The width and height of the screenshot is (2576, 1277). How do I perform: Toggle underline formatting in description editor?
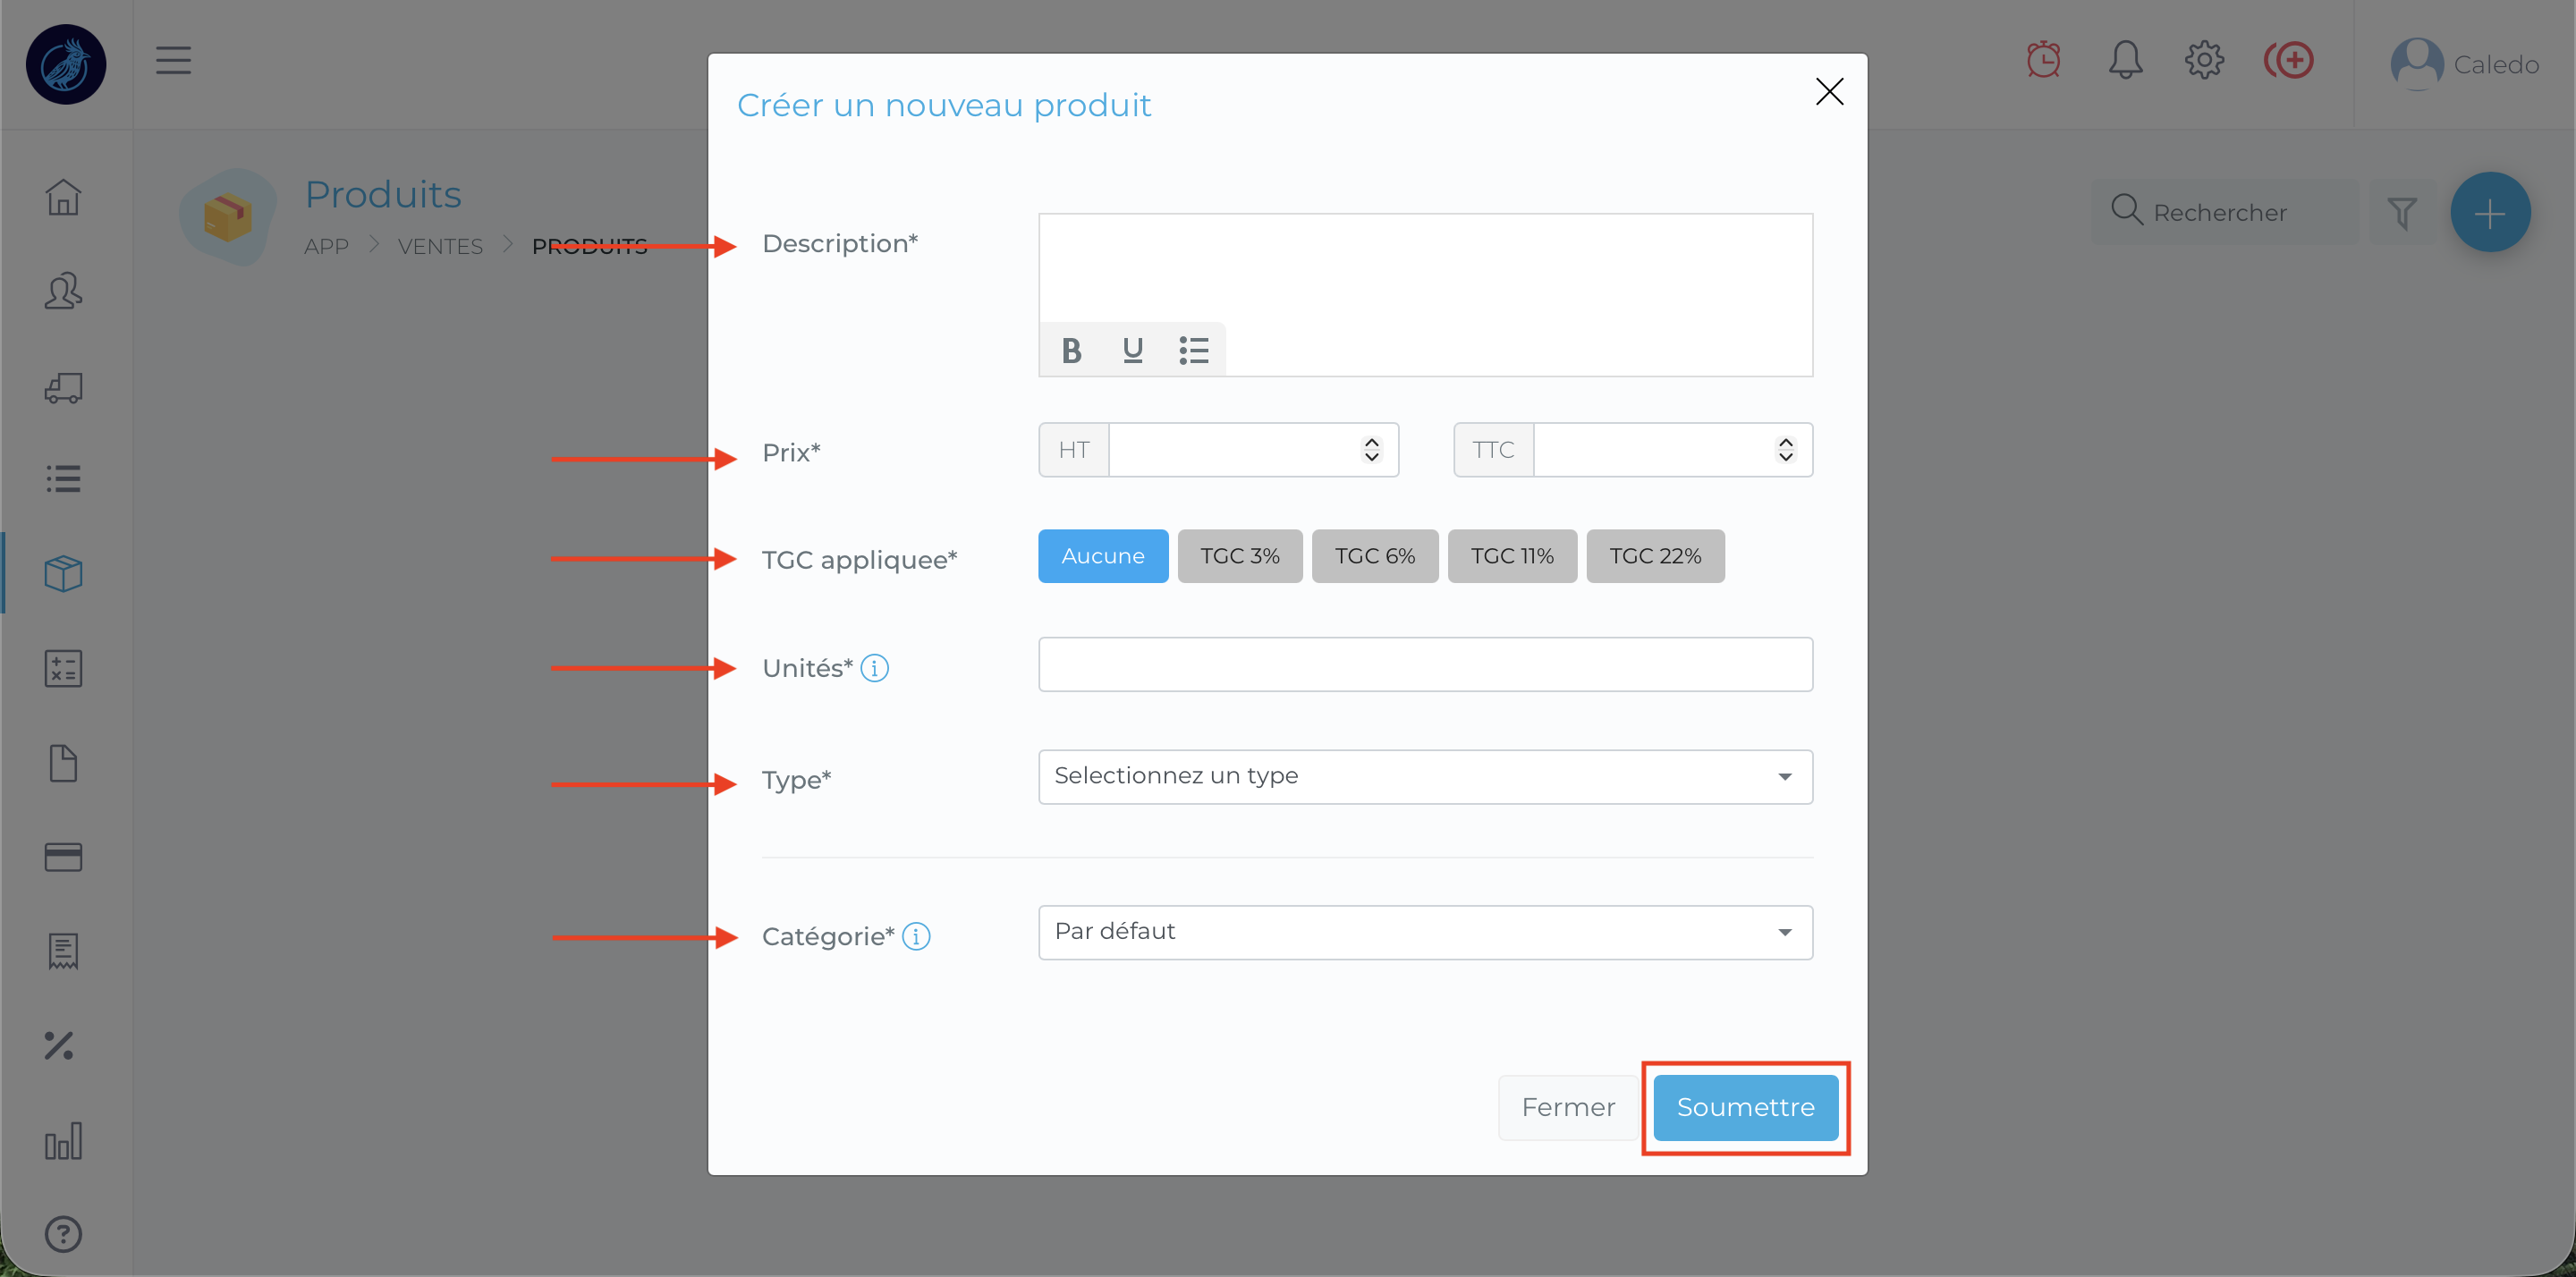[1132, 350]
